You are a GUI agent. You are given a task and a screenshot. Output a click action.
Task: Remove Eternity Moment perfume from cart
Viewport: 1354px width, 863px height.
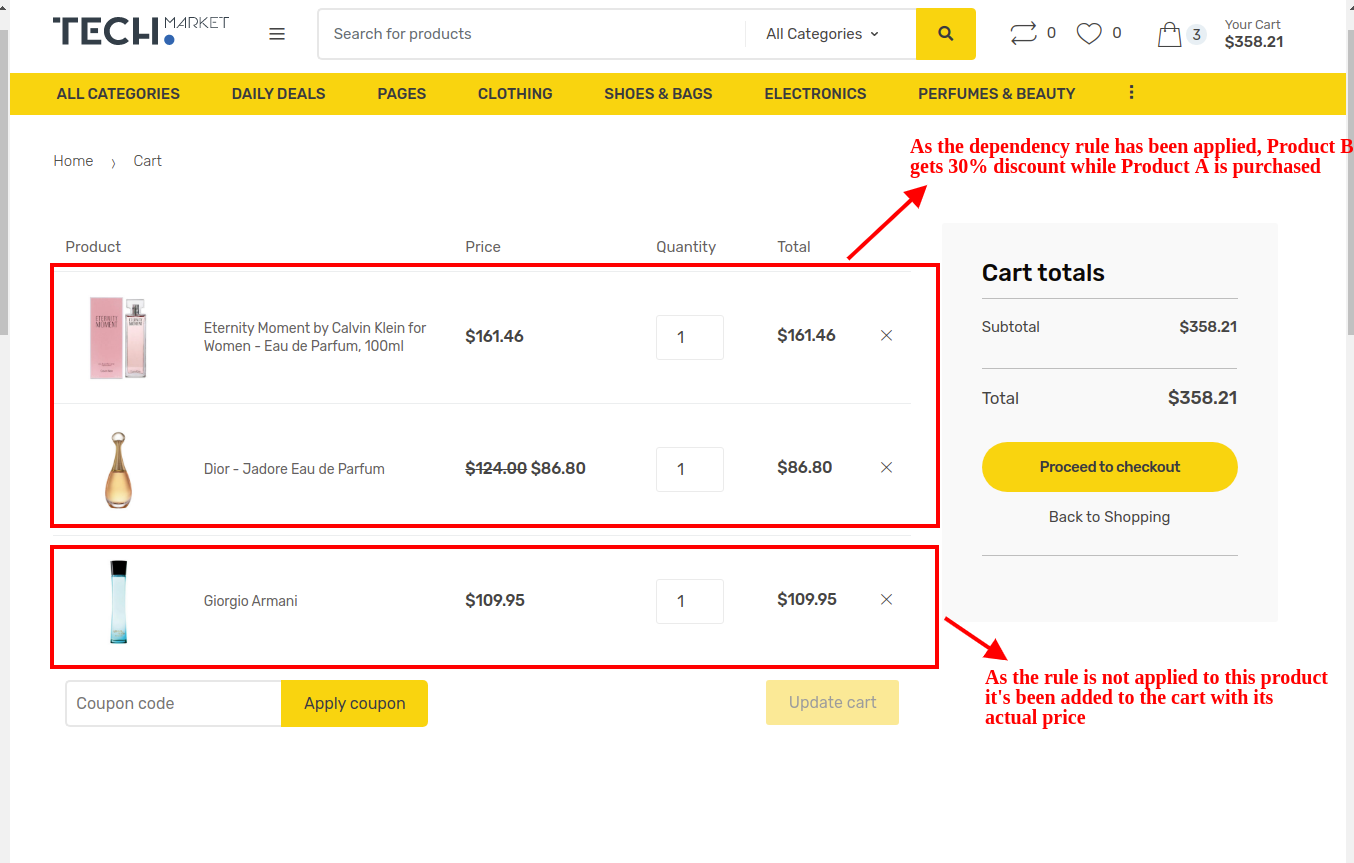[x=886, y=336]
